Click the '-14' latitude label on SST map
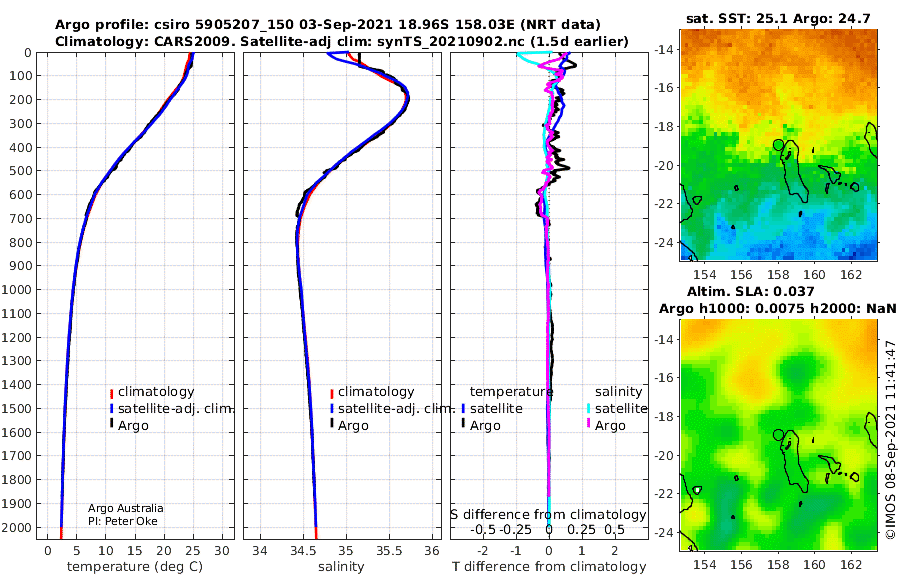Viewport: 900px width, 580px height. point(663,49)
